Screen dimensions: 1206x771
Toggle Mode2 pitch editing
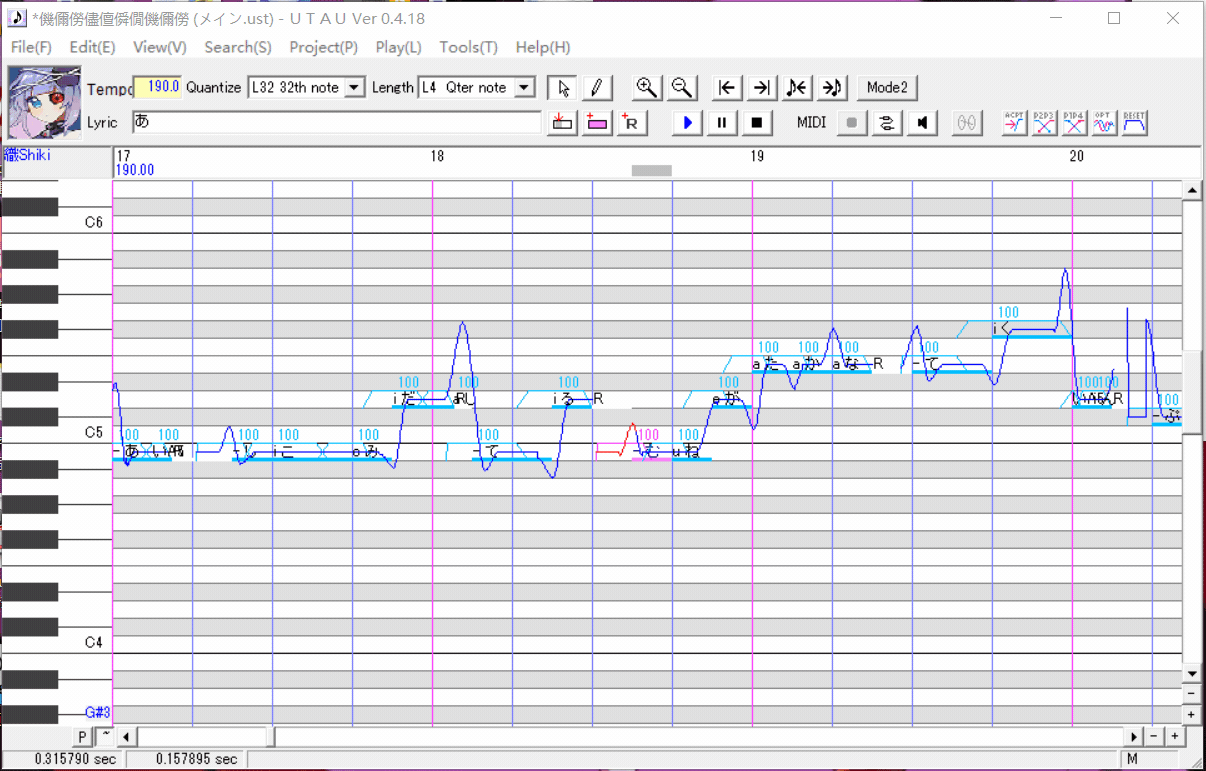[x=887, y=88]
